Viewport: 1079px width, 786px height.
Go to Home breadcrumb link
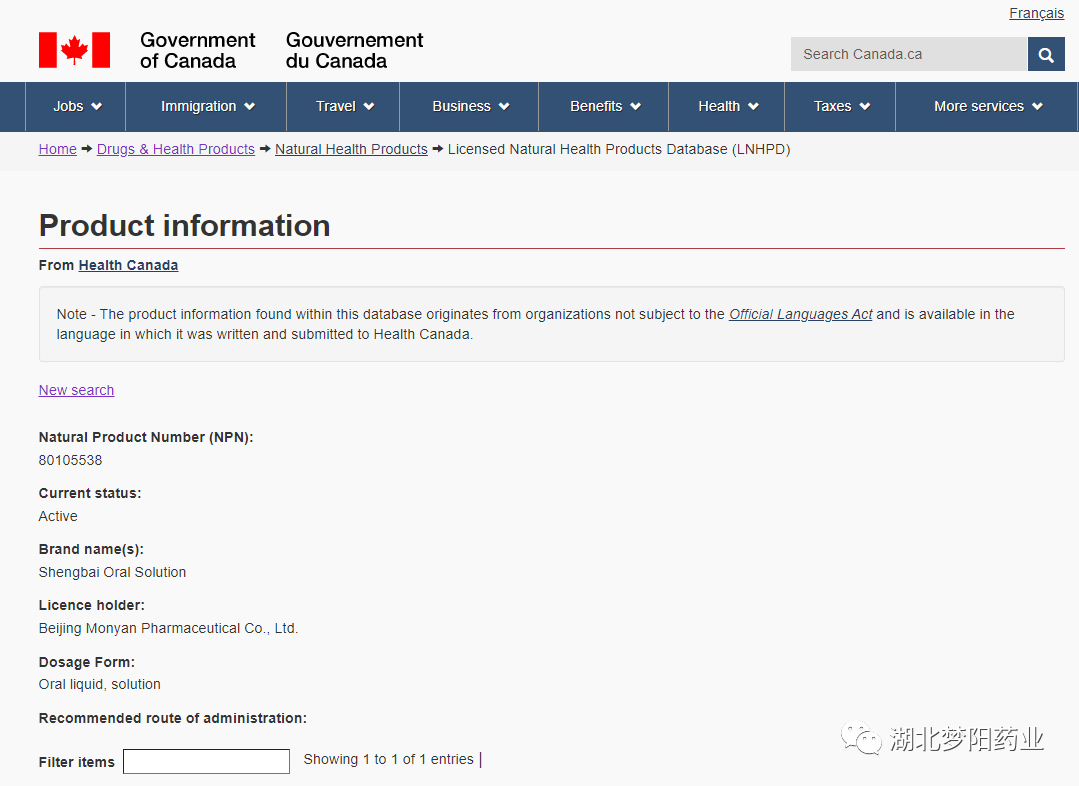pos(57,149)
